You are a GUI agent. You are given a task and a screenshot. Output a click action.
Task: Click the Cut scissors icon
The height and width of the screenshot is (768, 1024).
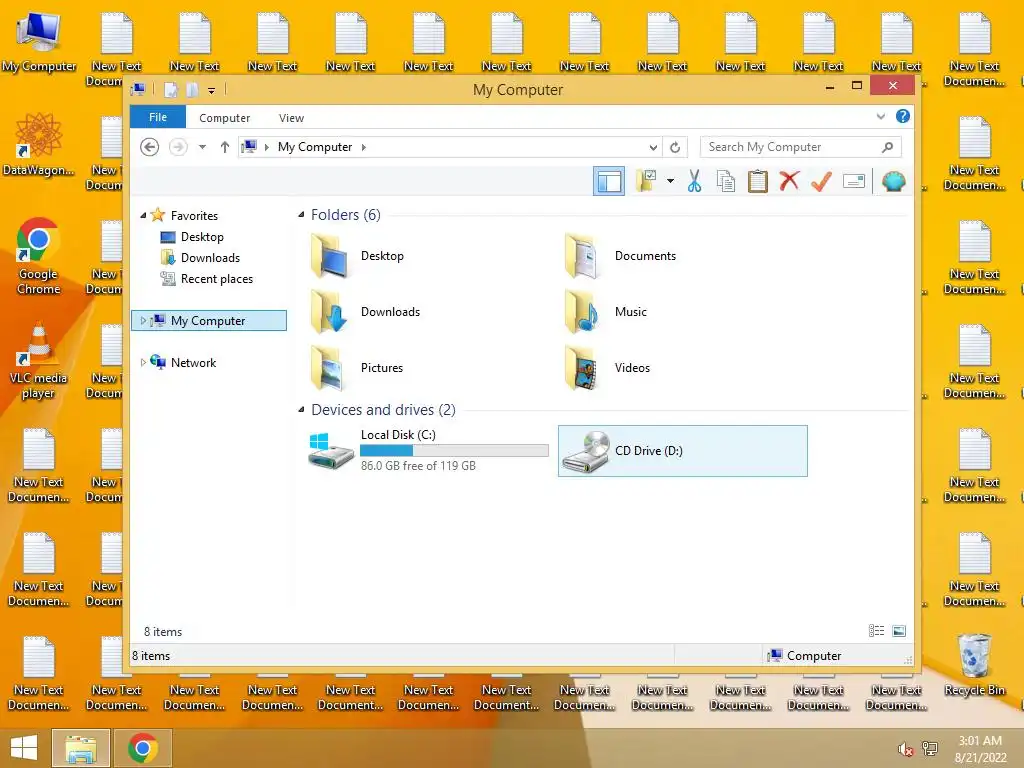(694, 181)
